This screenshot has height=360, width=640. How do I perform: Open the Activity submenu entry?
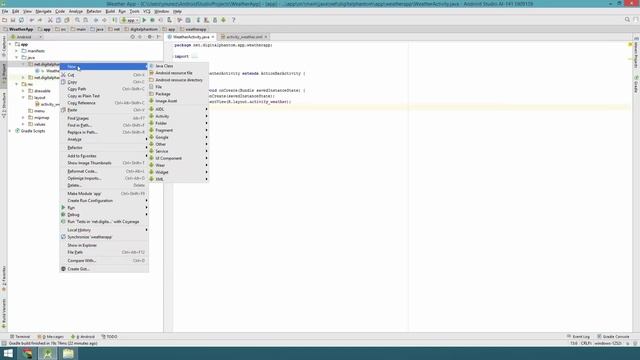(178, 116)
